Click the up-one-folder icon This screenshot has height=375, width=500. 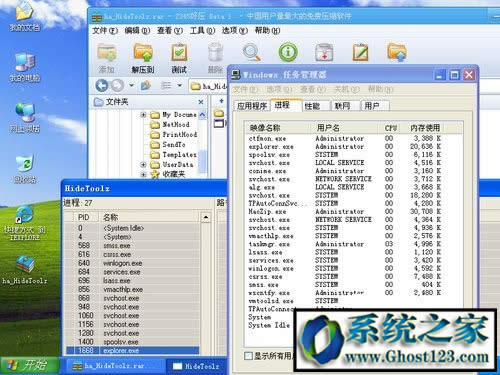pos(145,86)
